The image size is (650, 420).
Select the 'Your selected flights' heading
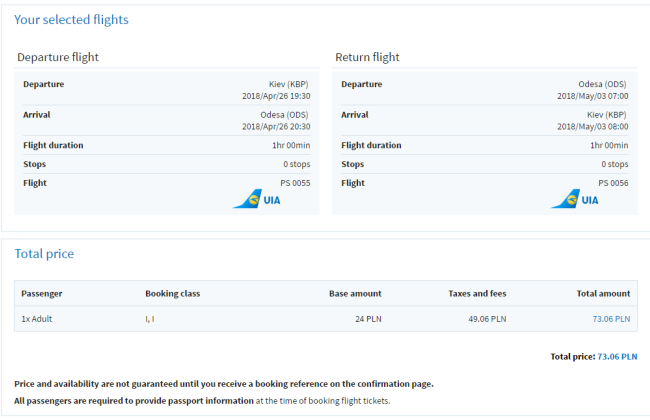pyautogui.click(x=71, y=20)
